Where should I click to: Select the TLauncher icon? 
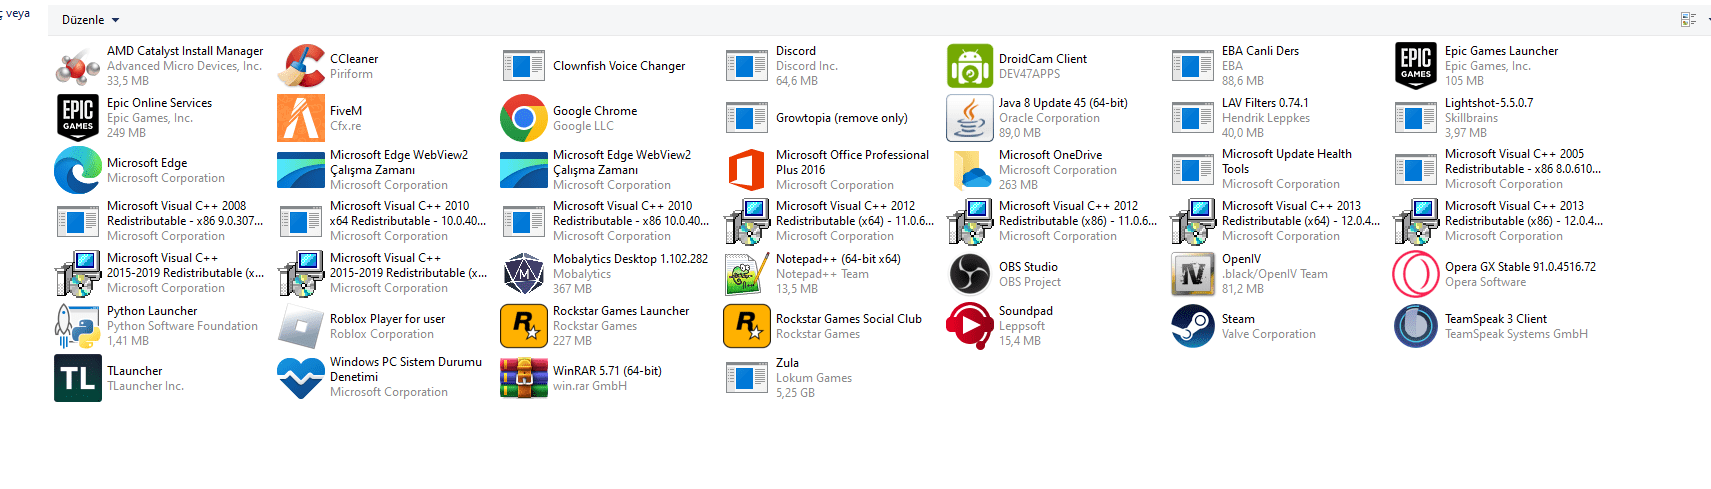pyautogui.click(x=78, y=378)
